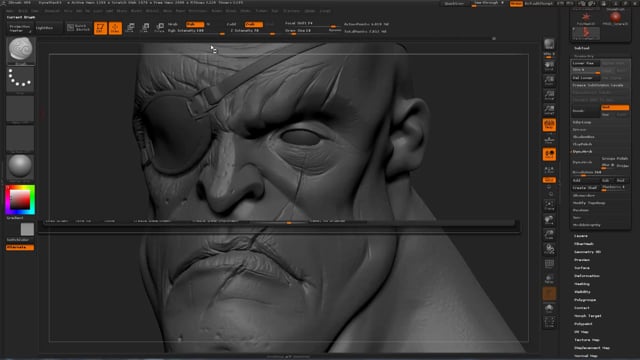Toggle the orange Persp perspective button
This screenshot has width=640, height=360.
tap(549, 125)
